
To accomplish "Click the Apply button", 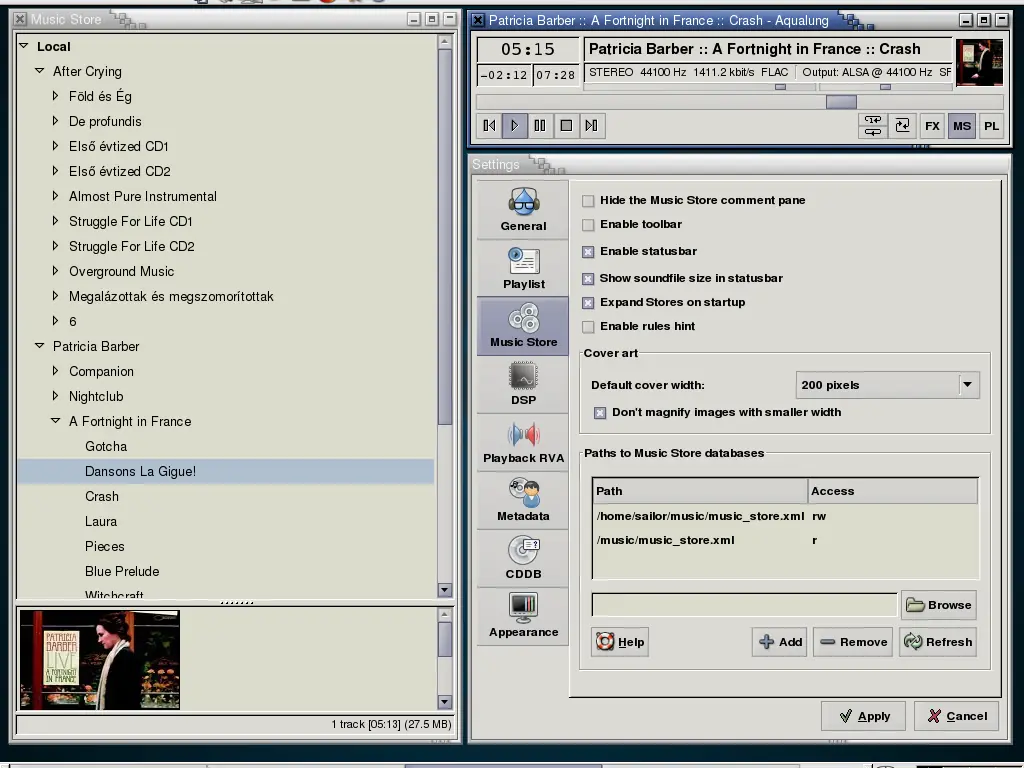I will tap(863, 716).
